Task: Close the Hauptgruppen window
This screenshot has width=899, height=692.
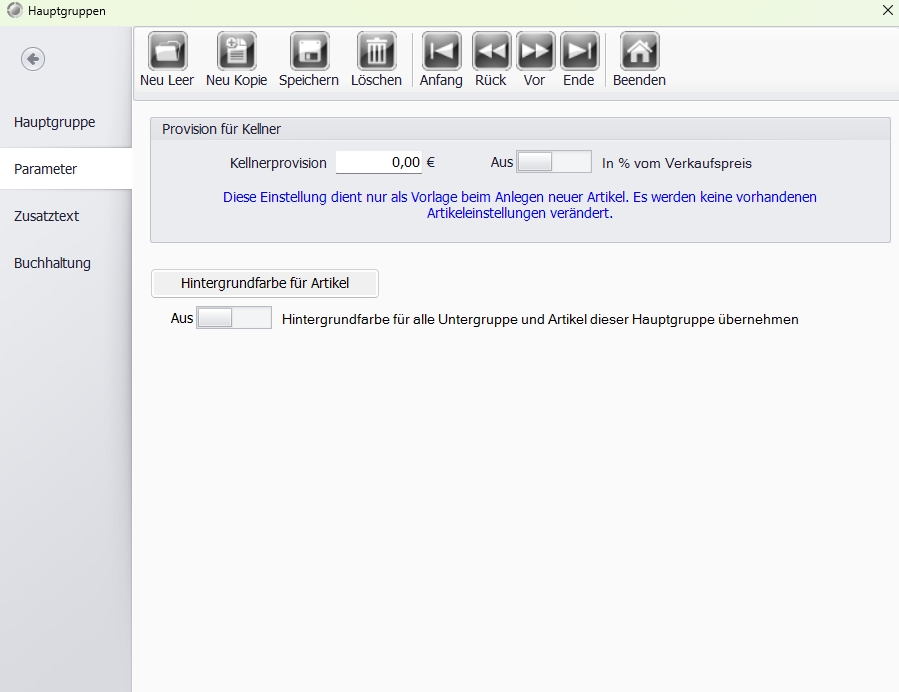Action: [x=887, y=10]
